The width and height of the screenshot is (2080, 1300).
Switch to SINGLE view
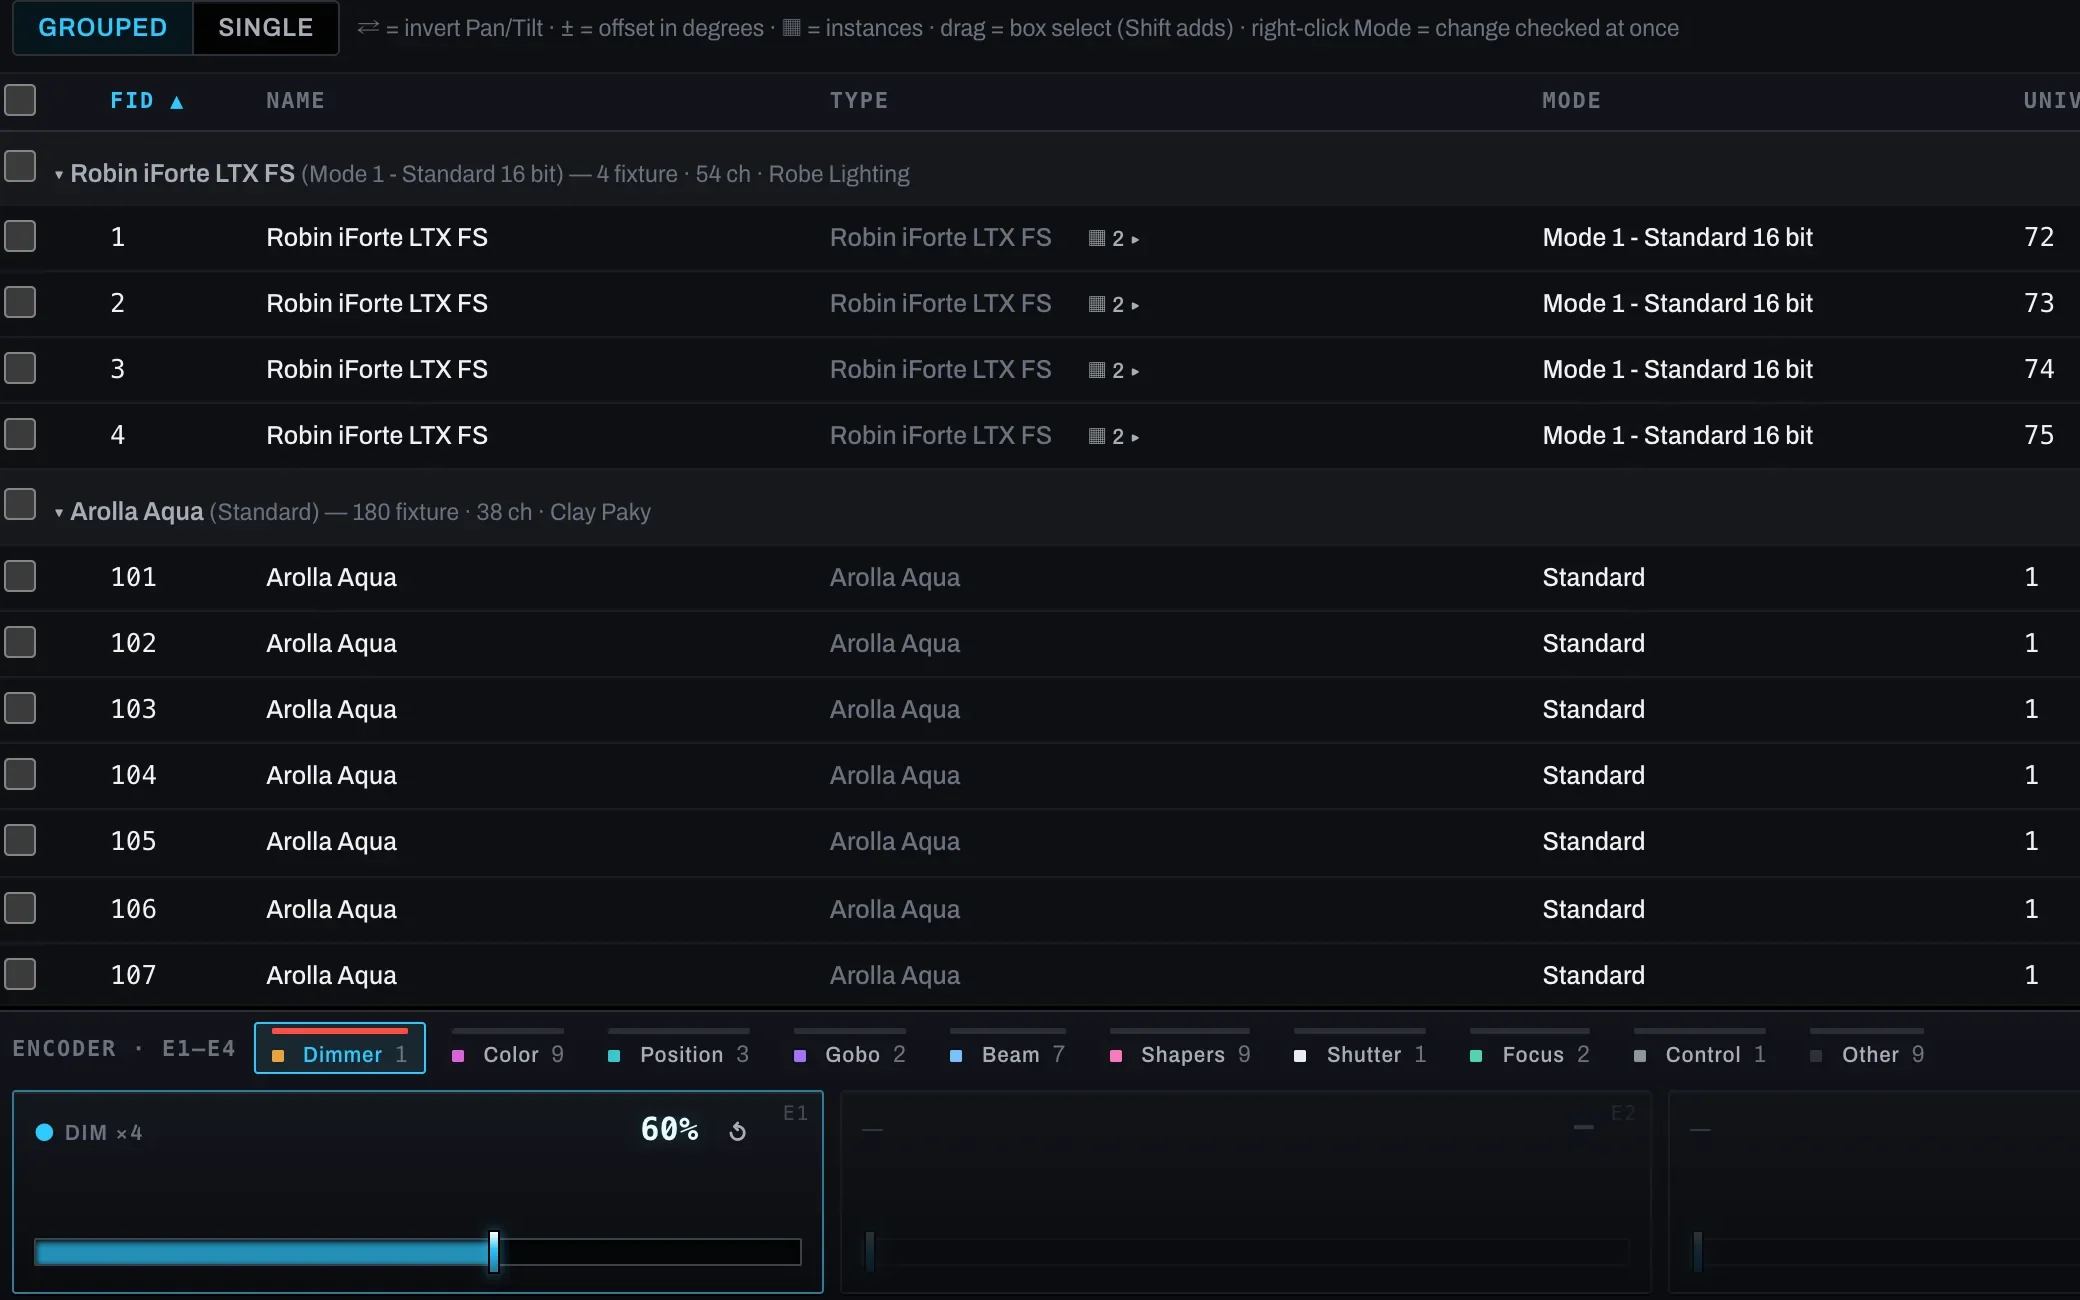tap(266, 28)
